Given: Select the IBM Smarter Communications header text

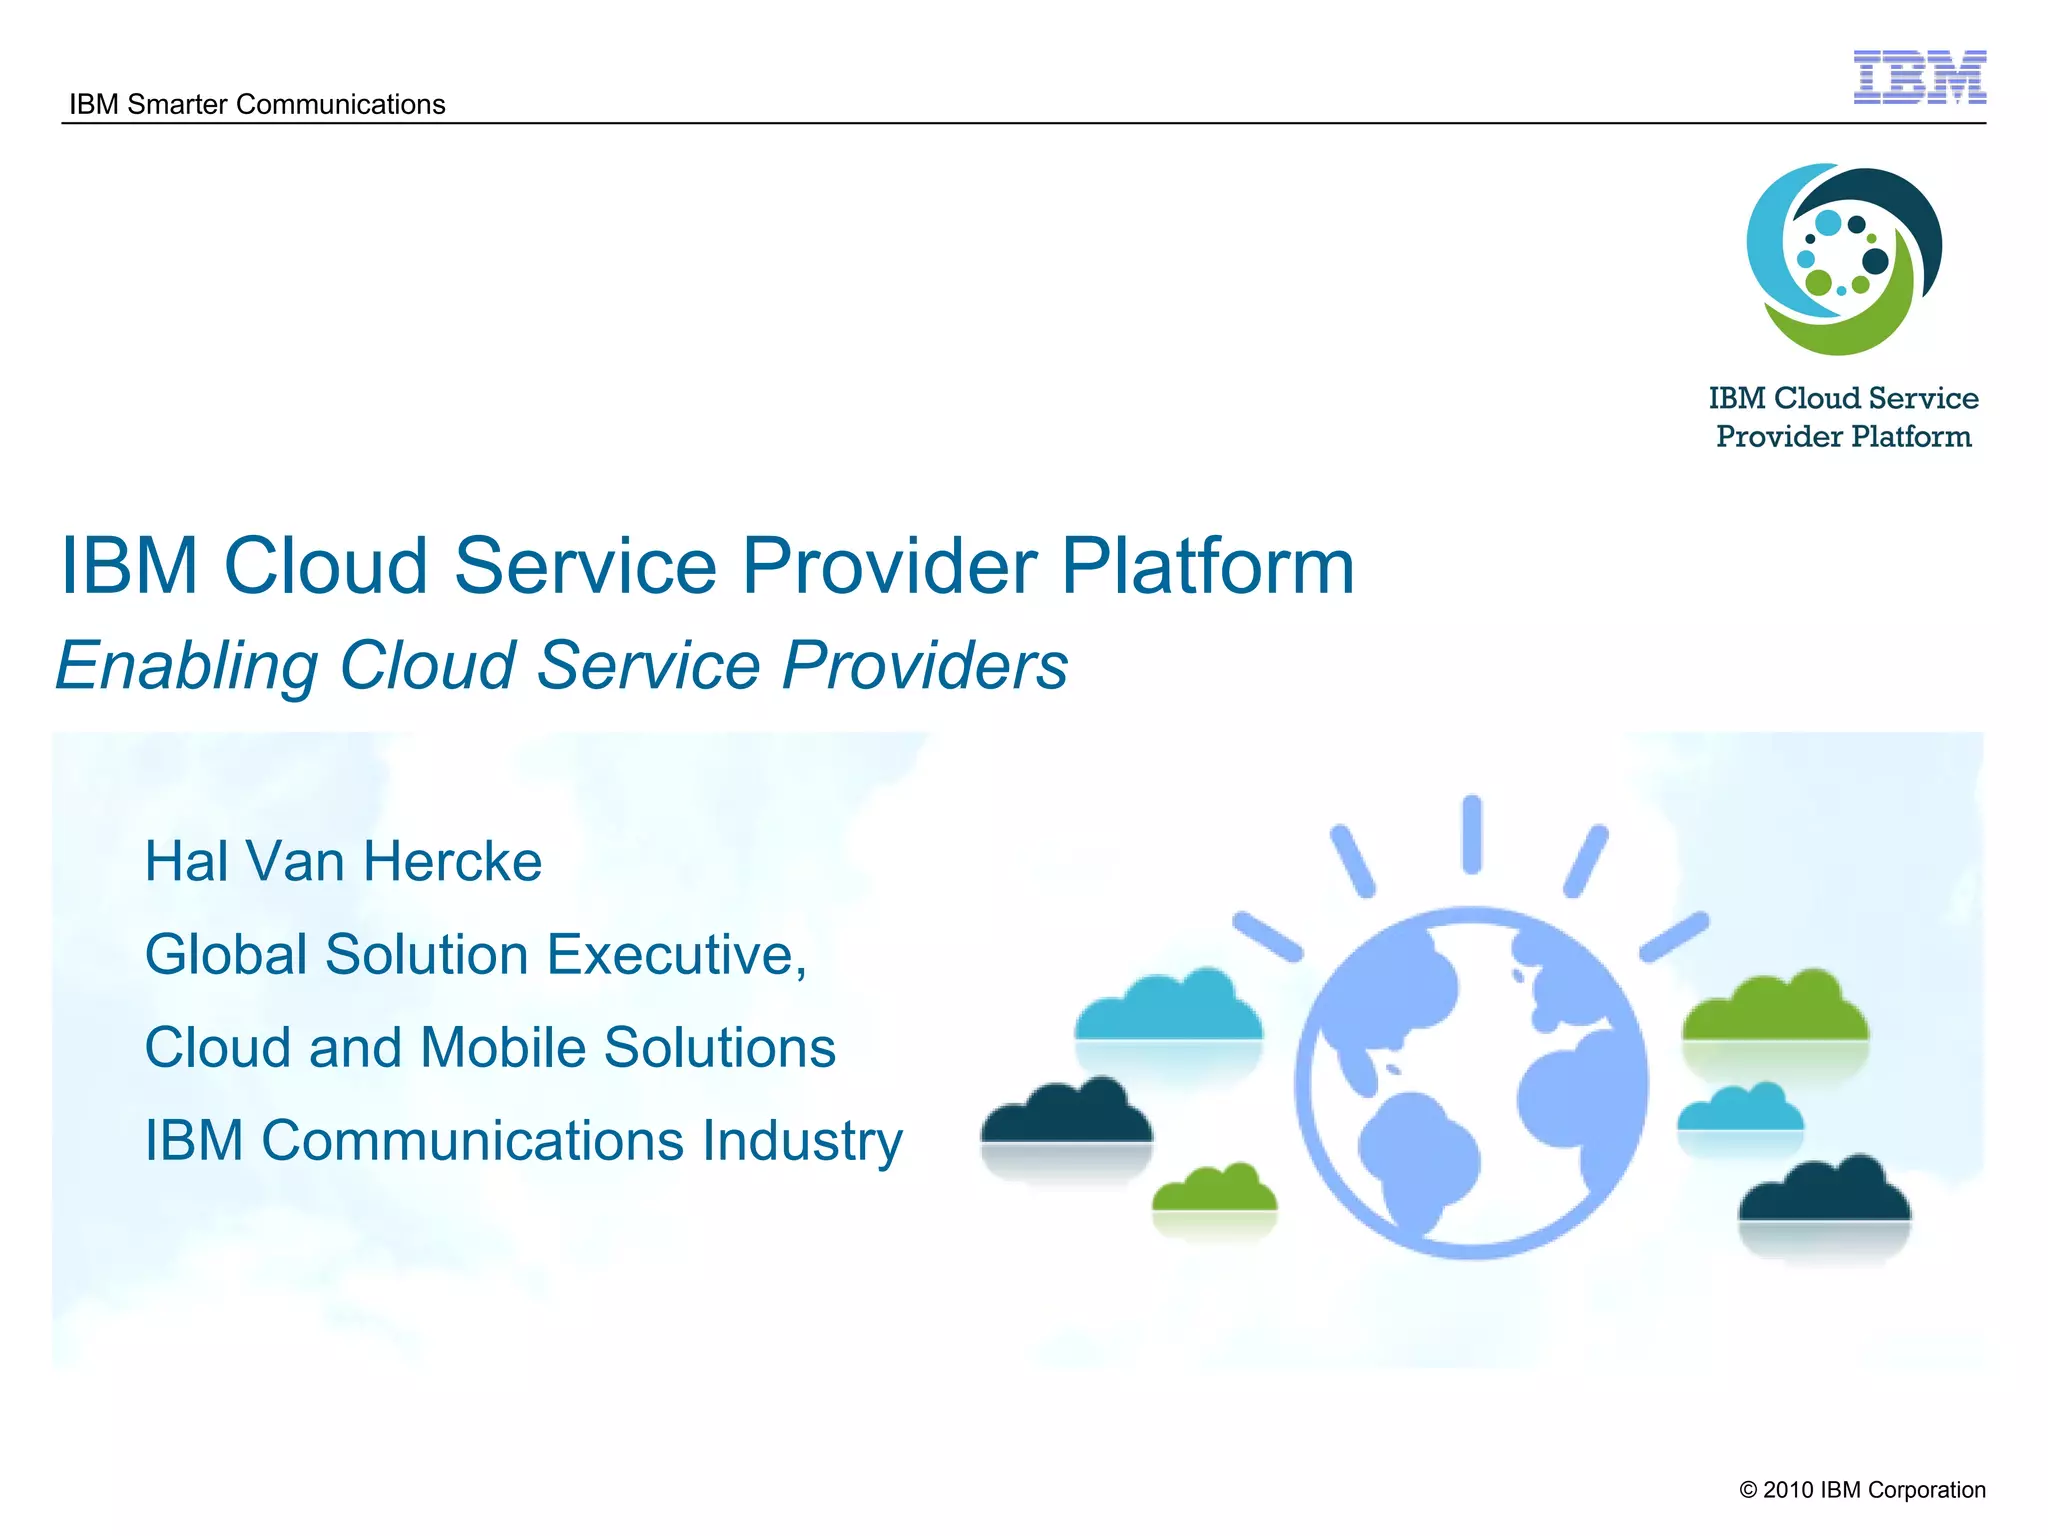Looking at the screenshot, I should pos(257,104).
